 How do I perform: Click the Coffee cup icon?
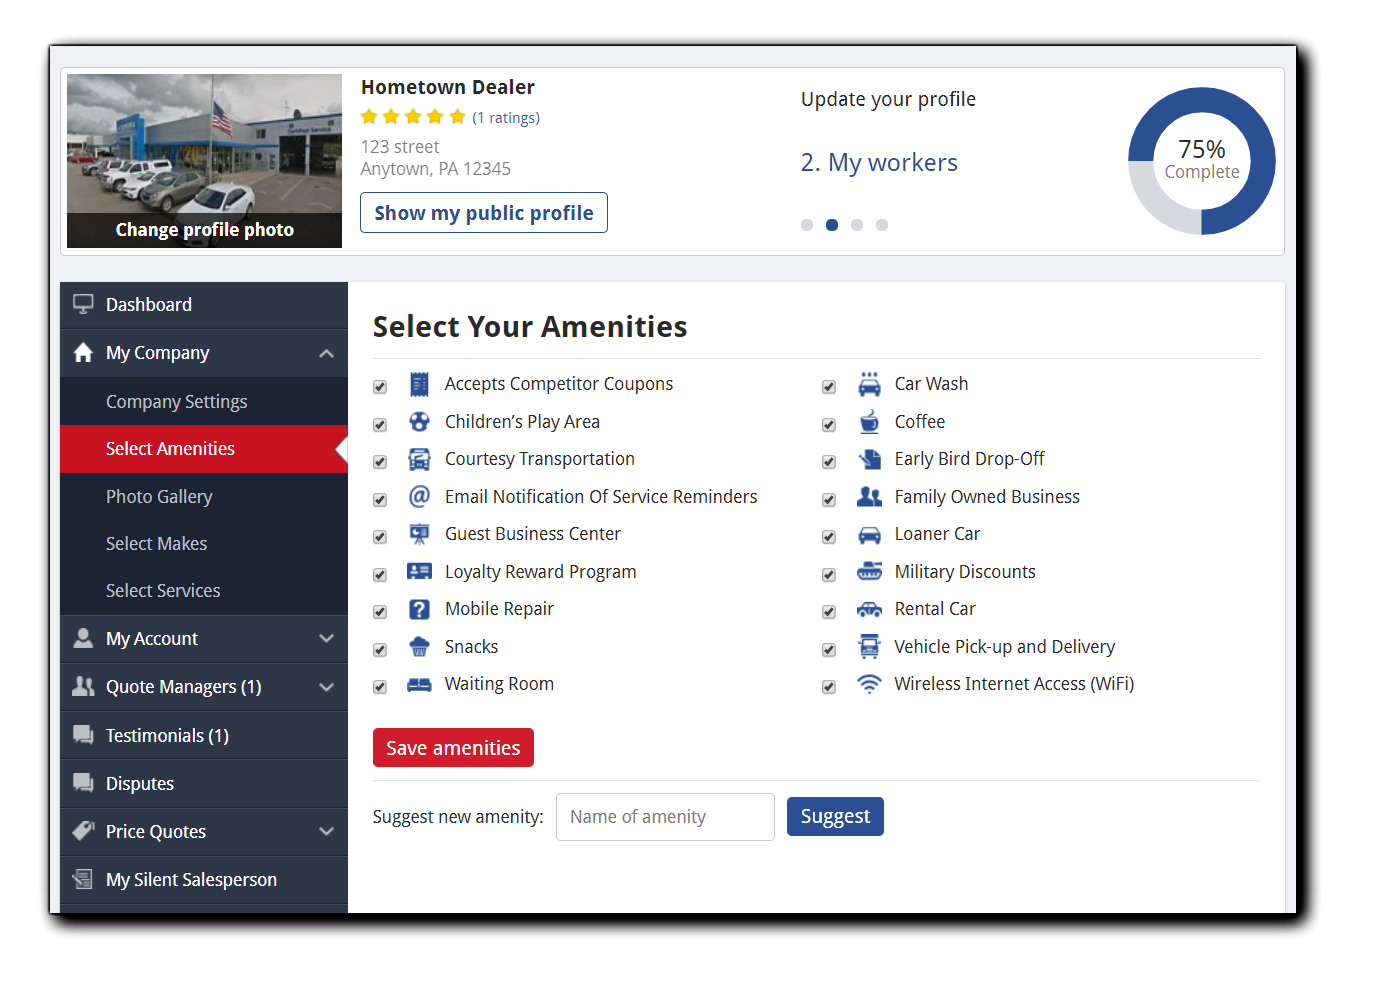869,422
